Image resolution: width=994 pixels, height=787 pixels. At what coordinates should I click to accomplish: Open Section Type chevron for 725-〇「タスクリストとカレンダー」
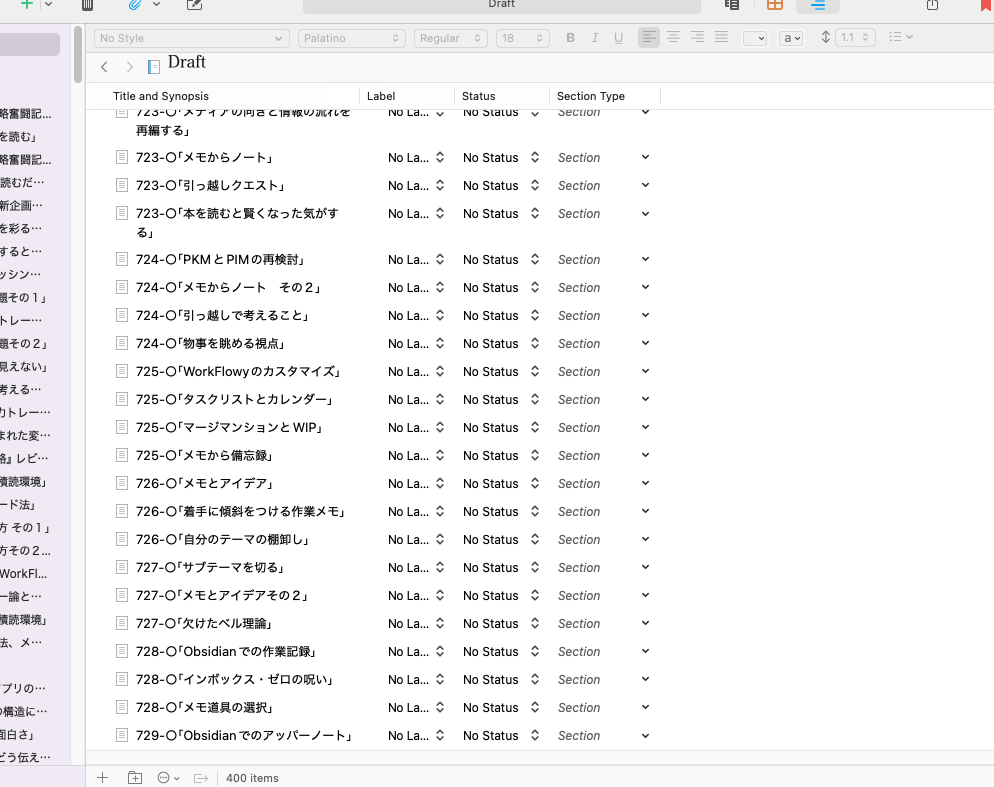click(645, 399)
